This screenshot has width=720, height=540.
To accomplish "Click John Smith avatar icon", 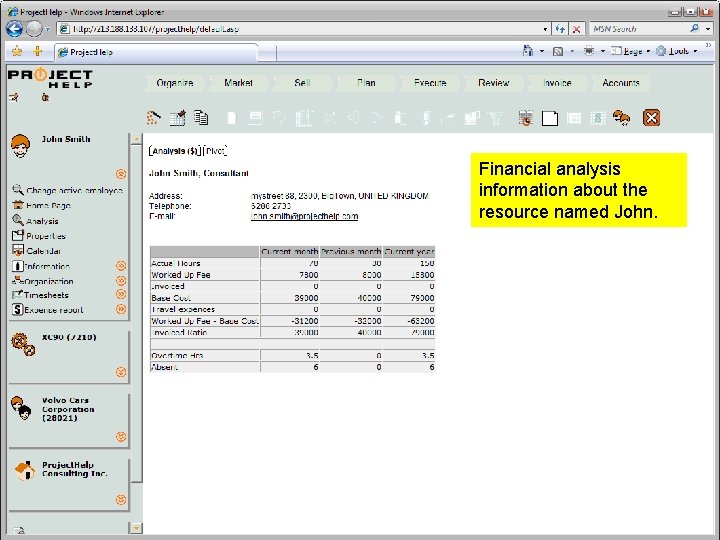I will 20,146.
